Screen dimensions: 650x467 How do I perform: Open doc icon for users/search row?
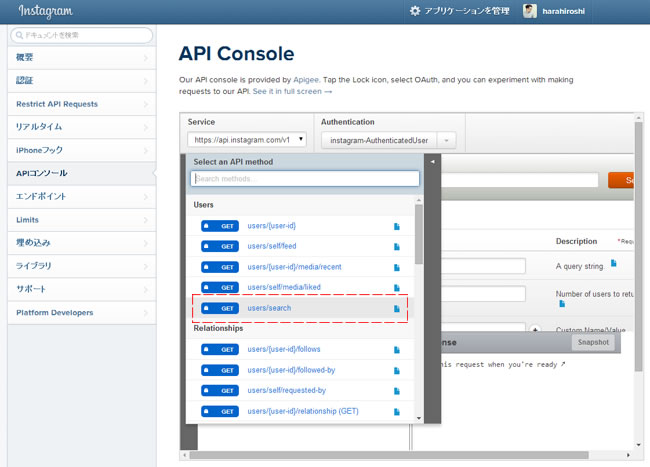point(397,309)
